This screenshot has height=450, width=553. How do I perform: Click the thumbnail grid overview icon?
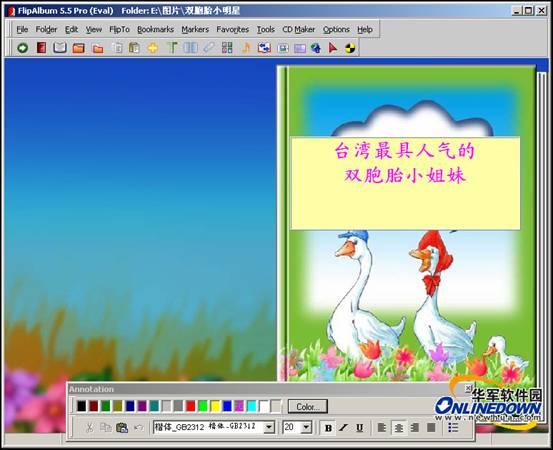point(227,48)
